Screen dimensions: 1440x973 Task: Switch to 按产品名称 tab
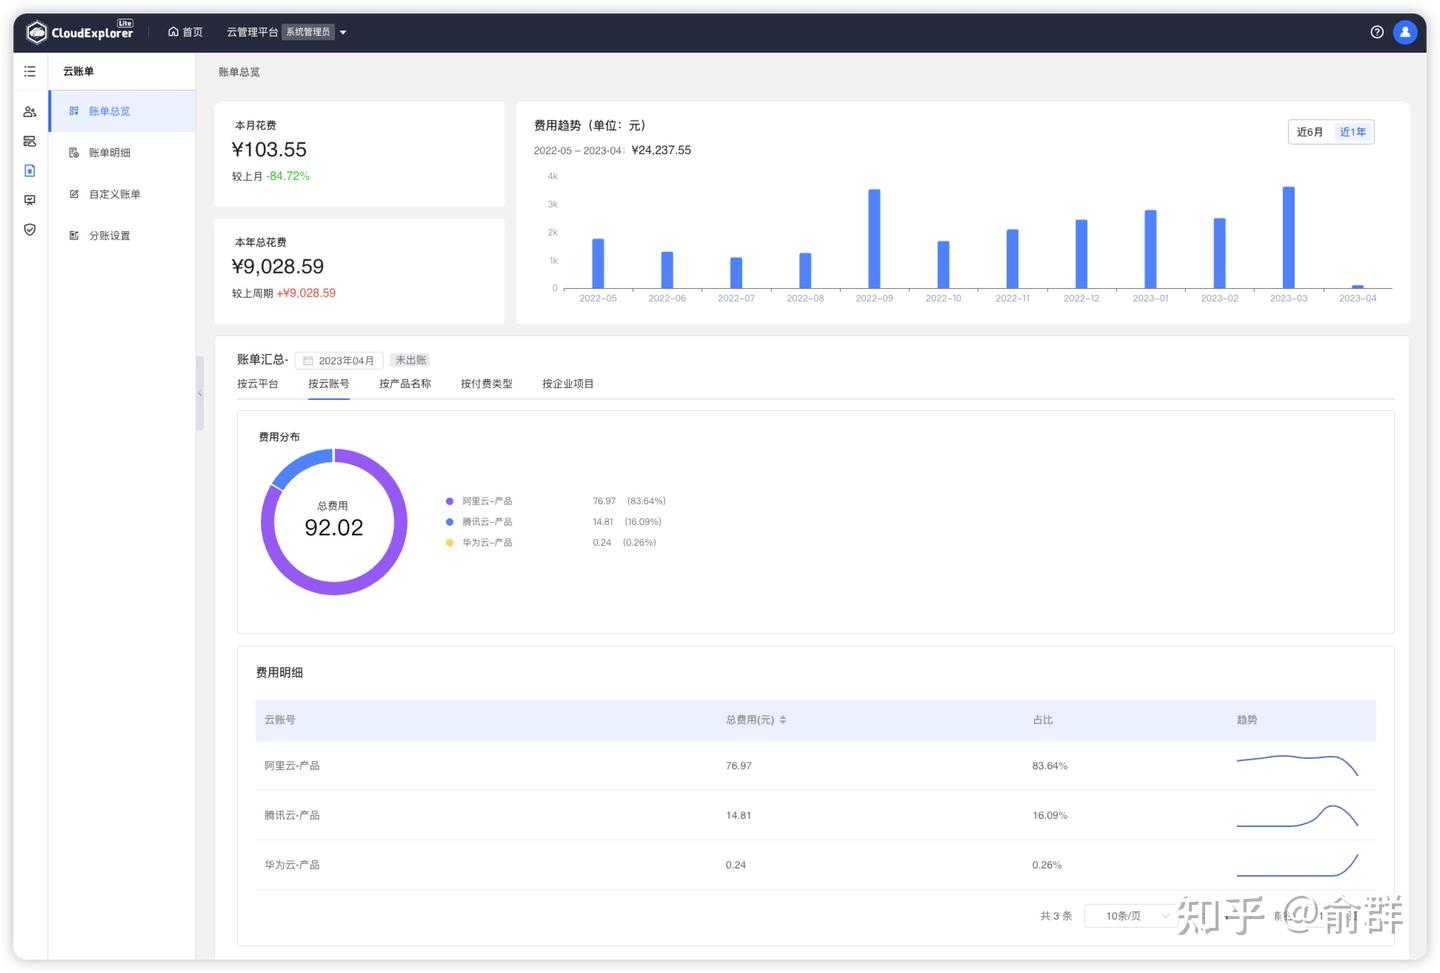click(x=405, y=384)
